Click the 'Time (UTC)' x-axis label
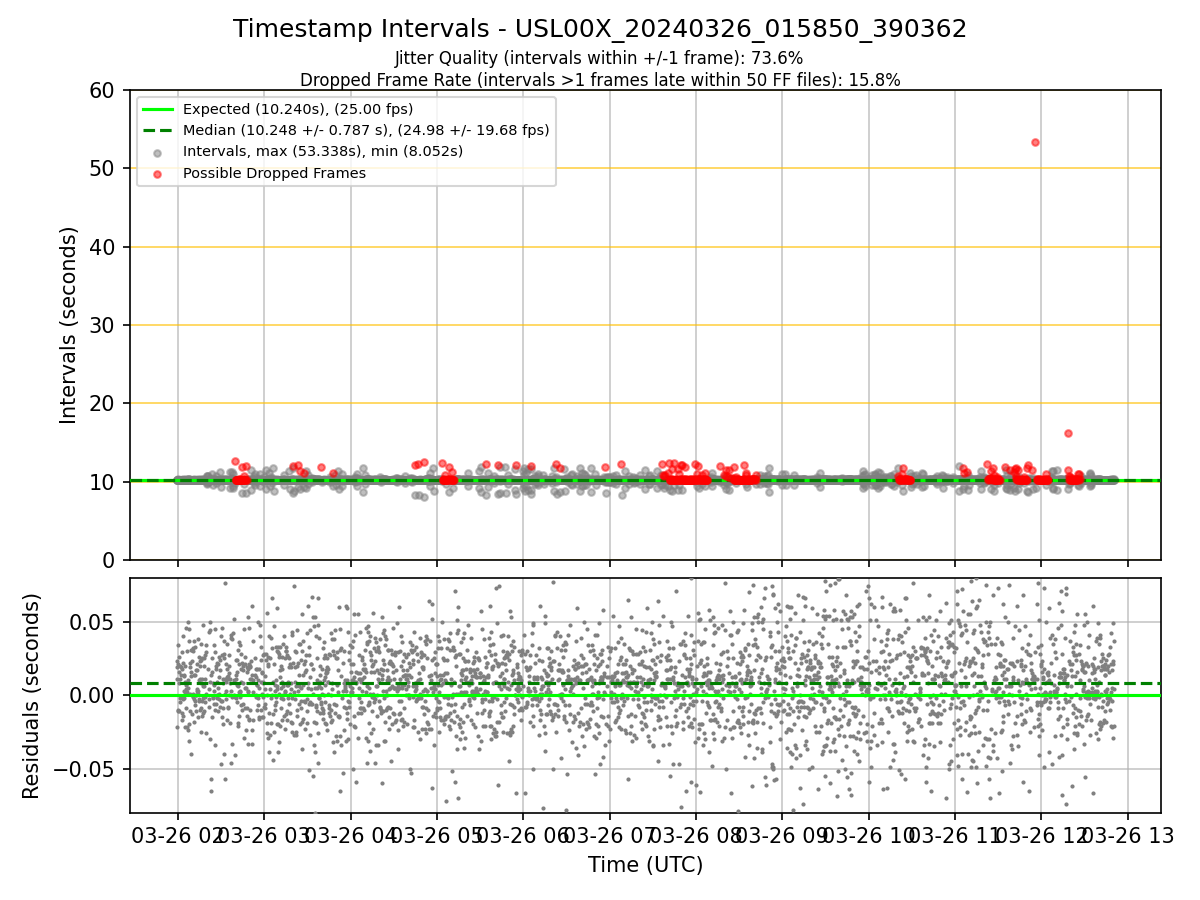 click(645, 865)
